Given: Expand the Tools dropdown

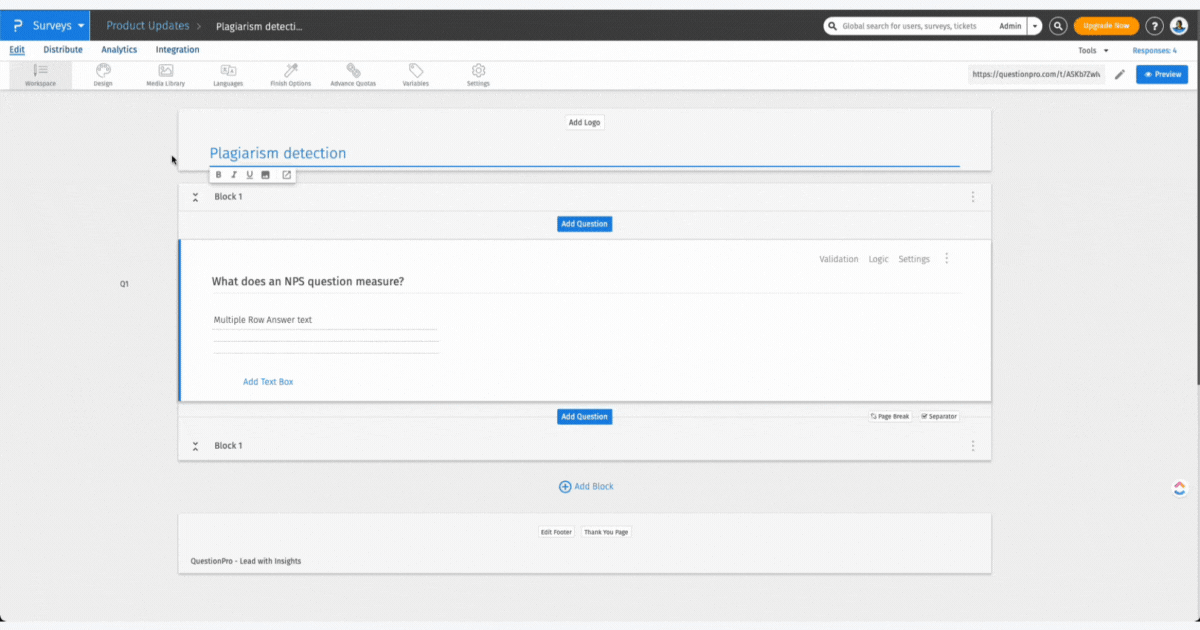Looking at the screenshot, I should 1093,50.
